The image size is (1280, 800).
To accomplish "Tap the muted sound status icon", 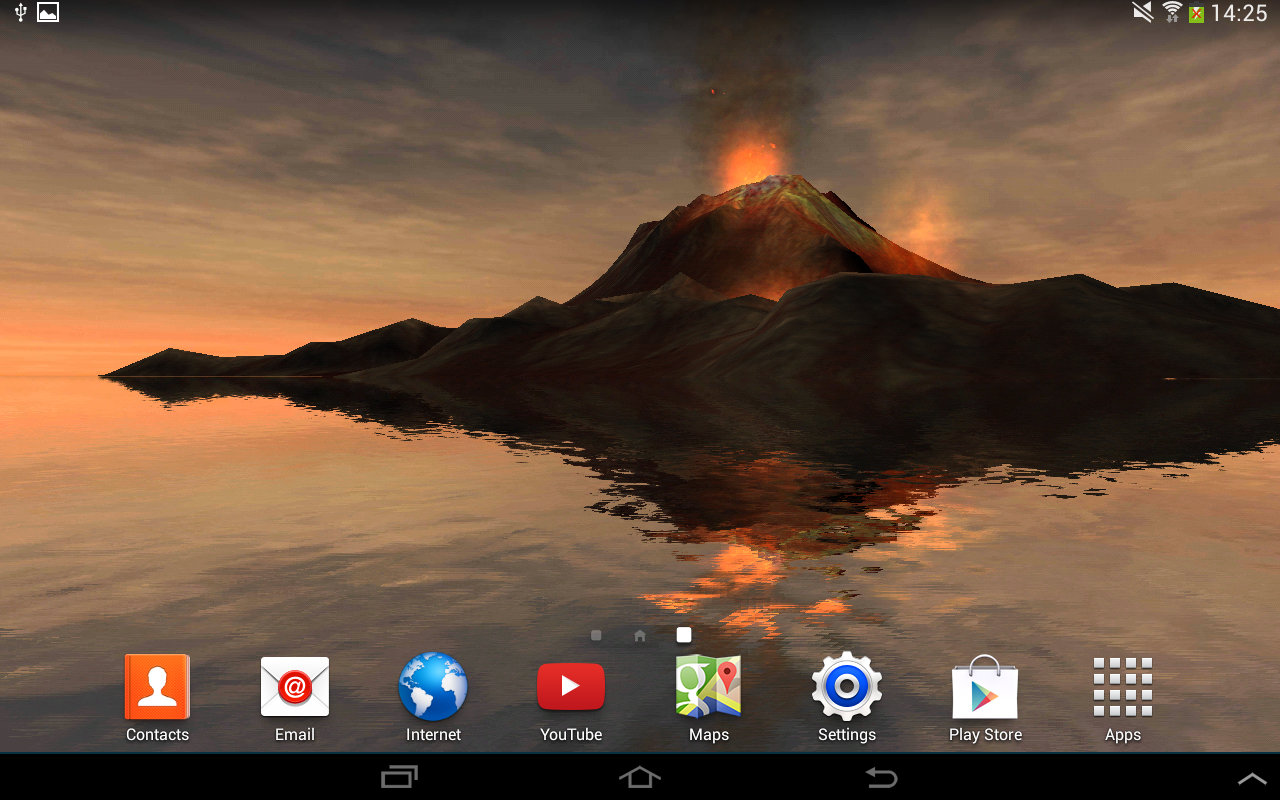I will click(x=1143, y=13).
